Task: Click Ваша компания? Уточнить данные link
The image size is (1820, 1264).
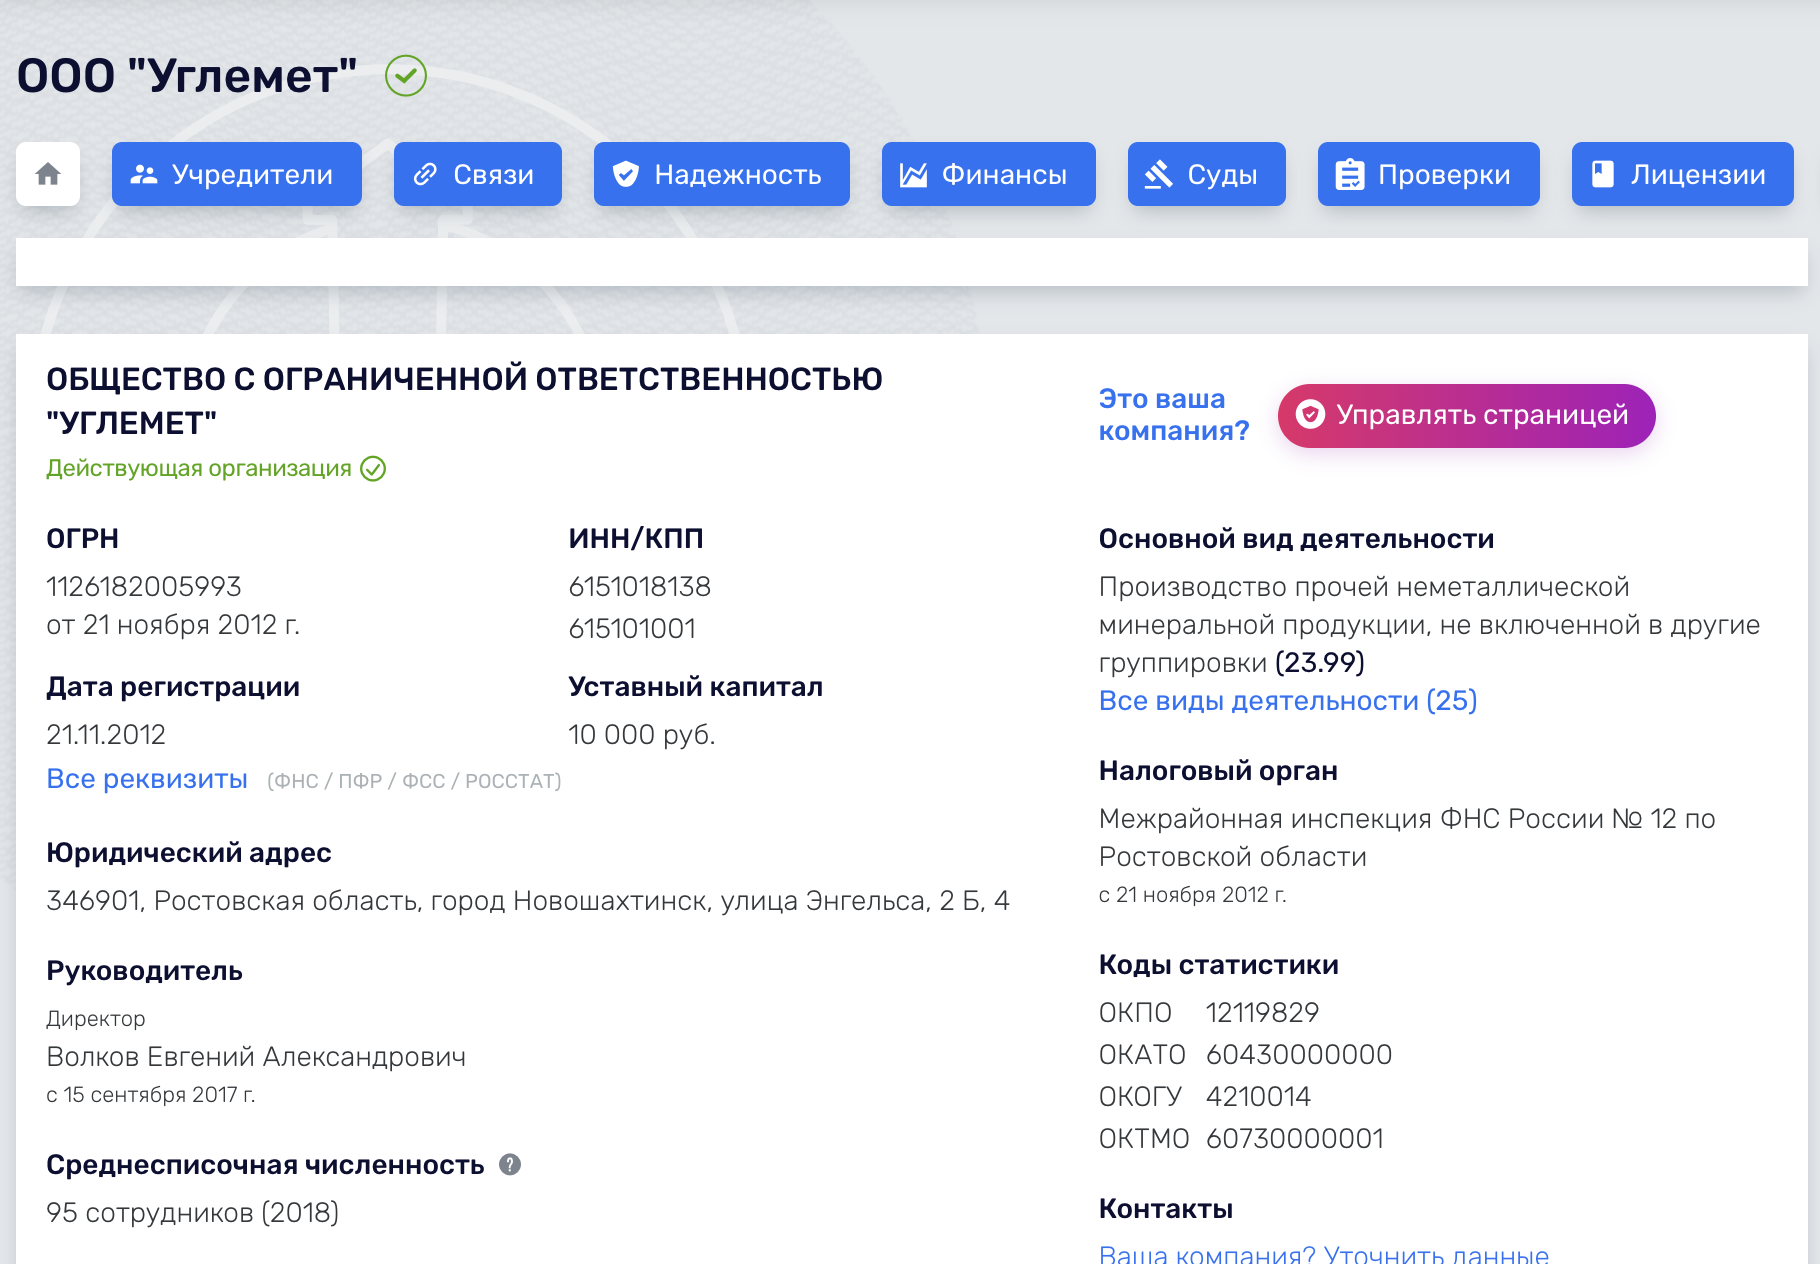Action: pos(1324,1253)
